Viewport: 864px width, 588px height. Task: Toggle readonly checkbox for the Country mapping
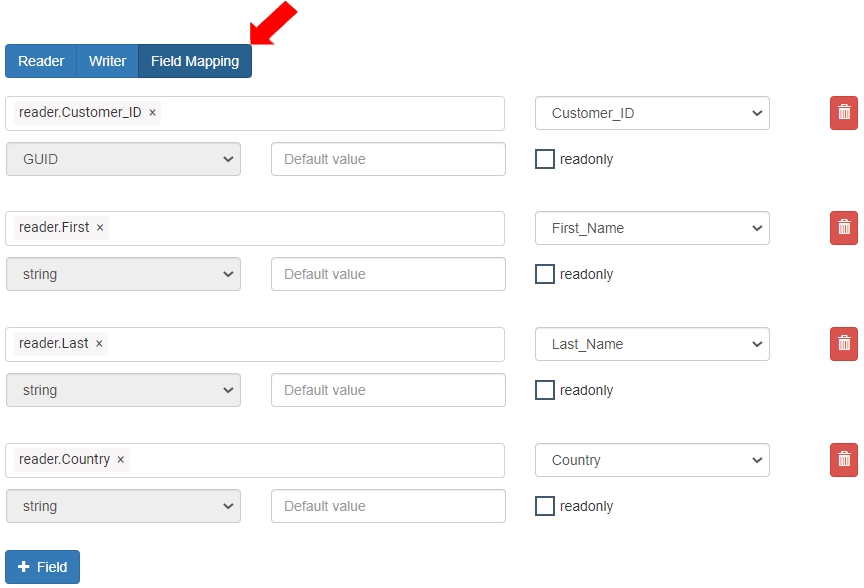click(545, 506)
